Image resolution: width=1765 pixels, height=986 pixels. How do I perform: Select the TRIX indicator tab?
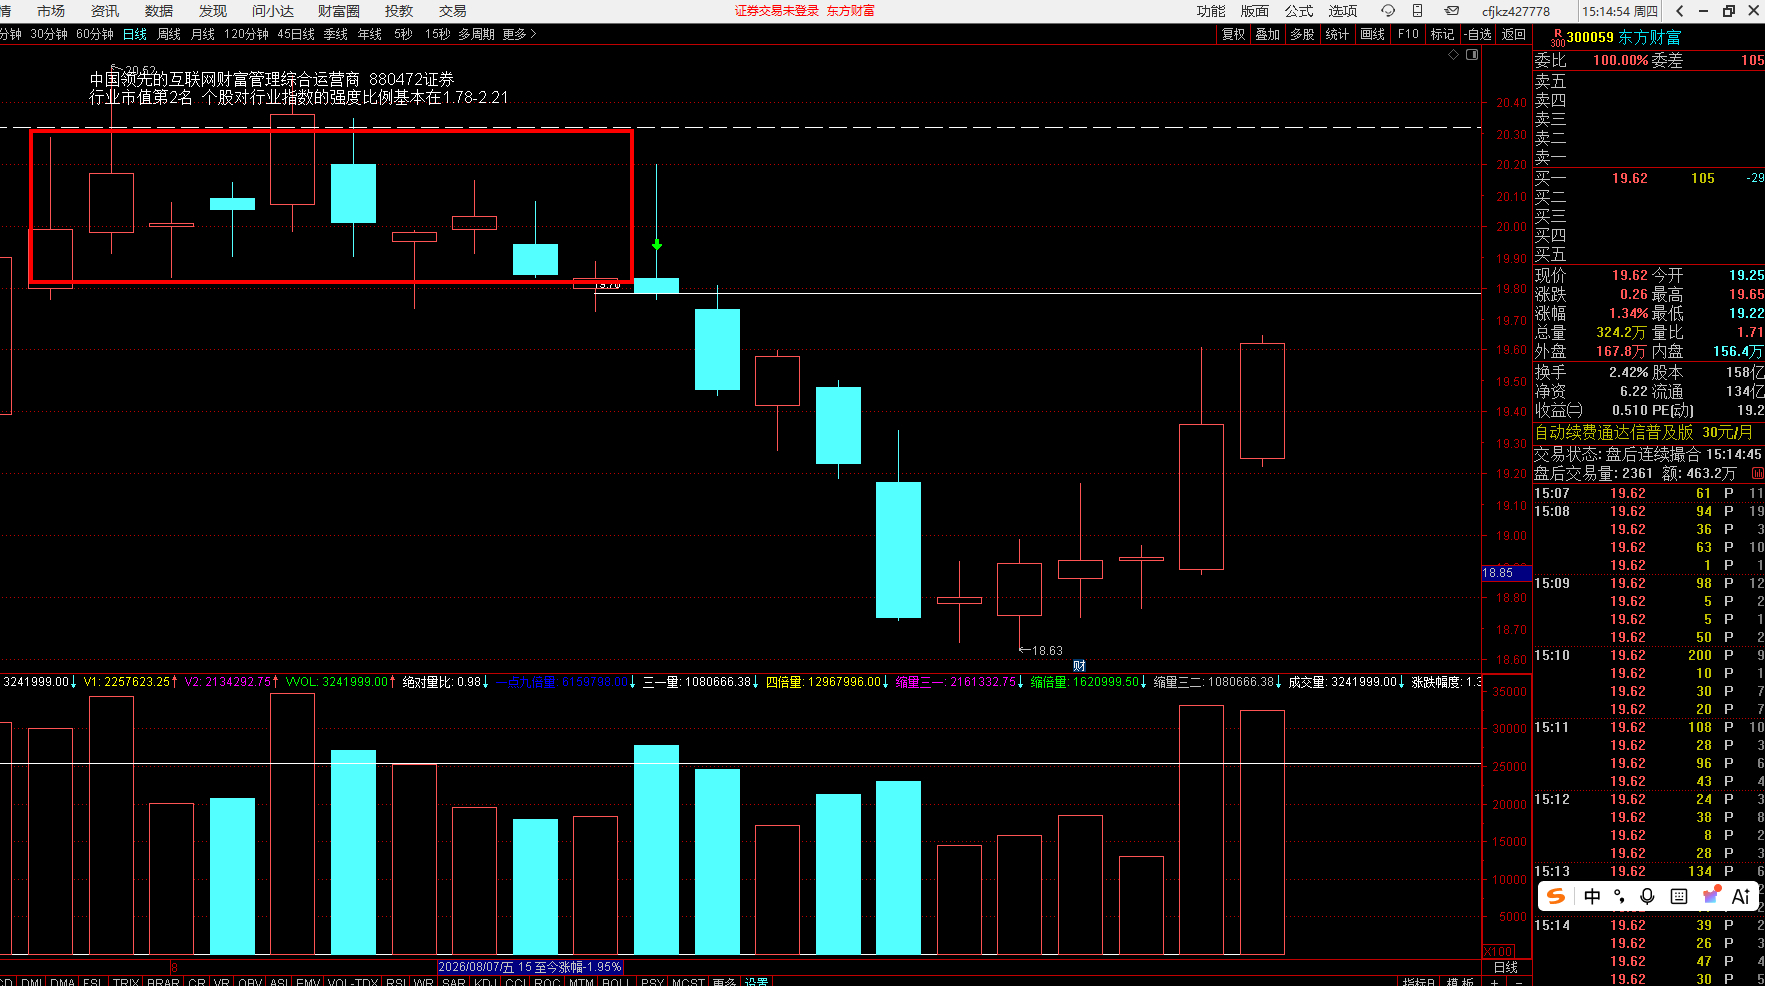coord(126,982)
